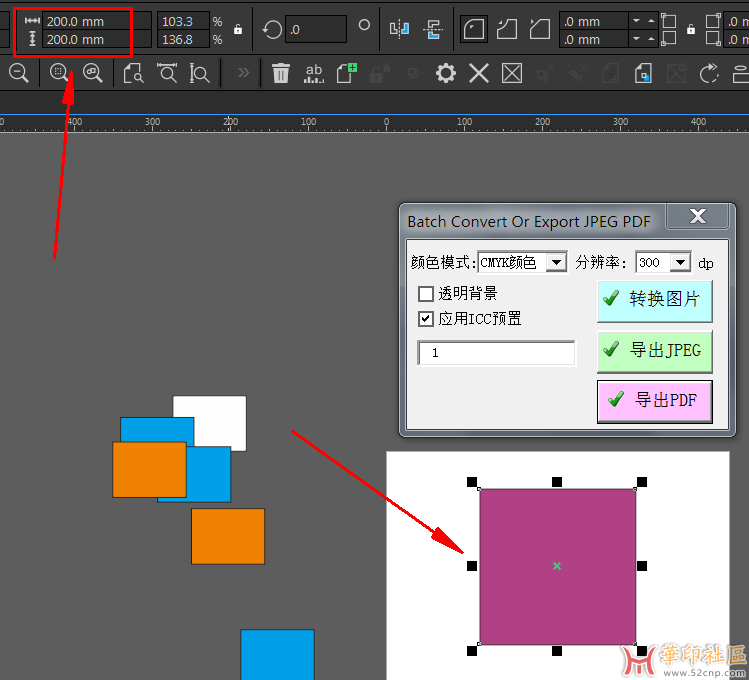Uncheck the 应用ICC预置 checkbox
This screenshot has height=680, width=749.
(x=426, y=319)
